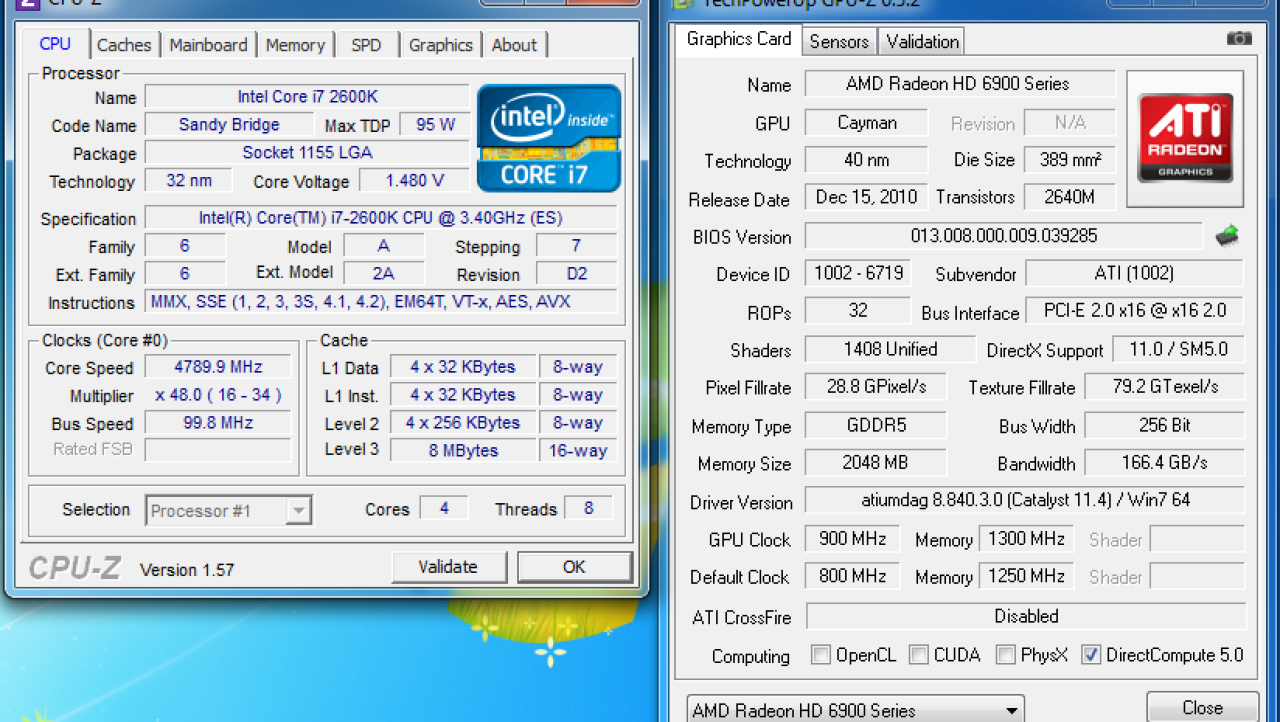
Task: Click the Intel Core i7 logo
Action: pos(549,138)
